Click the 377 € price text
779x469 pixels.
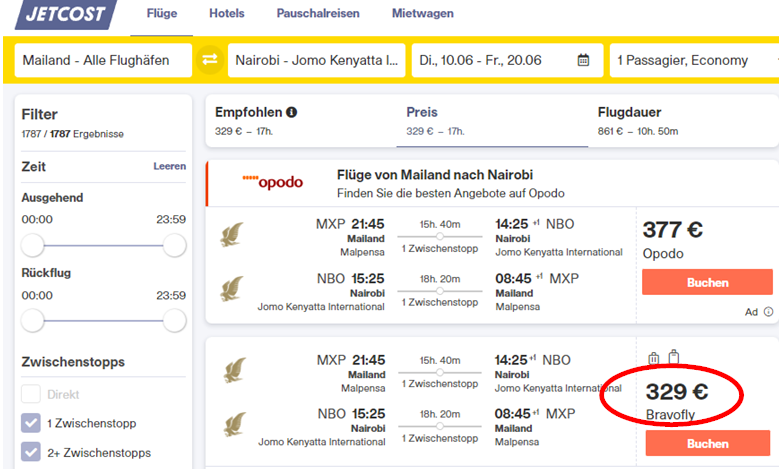click(673, 230)
